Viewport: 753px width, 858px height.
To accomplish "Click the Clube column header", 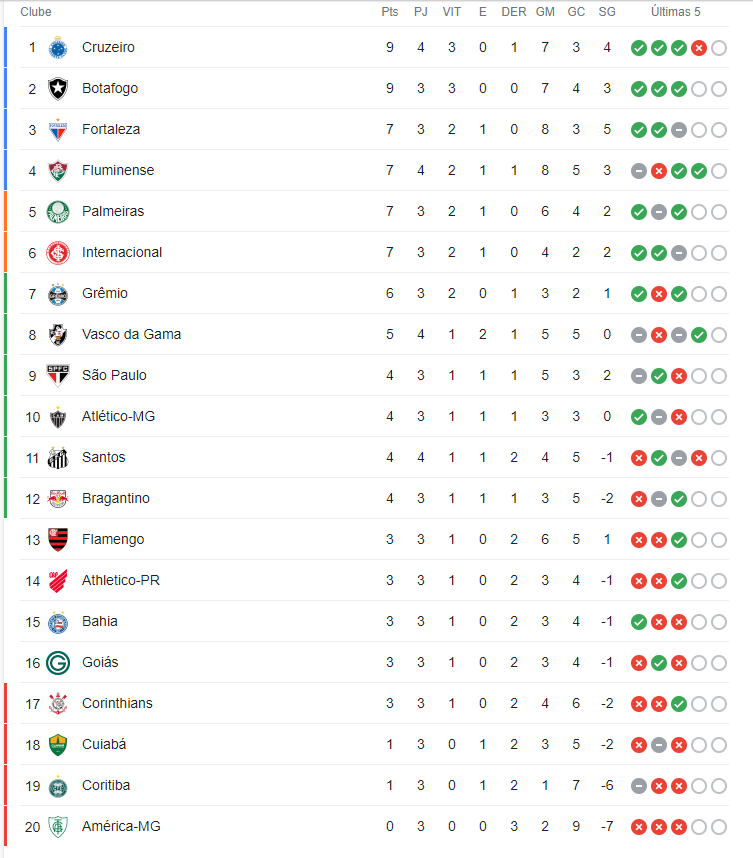I will click(x=36, y=11).
